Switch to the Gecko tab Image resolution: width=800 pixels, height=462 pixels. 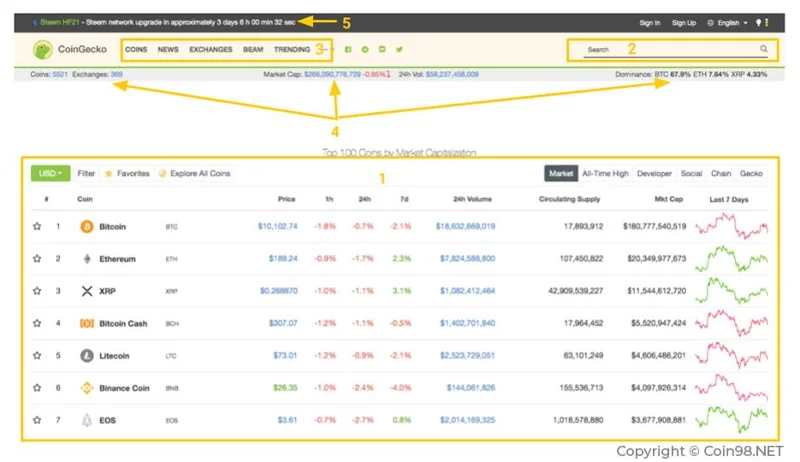[x=751, y=173]
